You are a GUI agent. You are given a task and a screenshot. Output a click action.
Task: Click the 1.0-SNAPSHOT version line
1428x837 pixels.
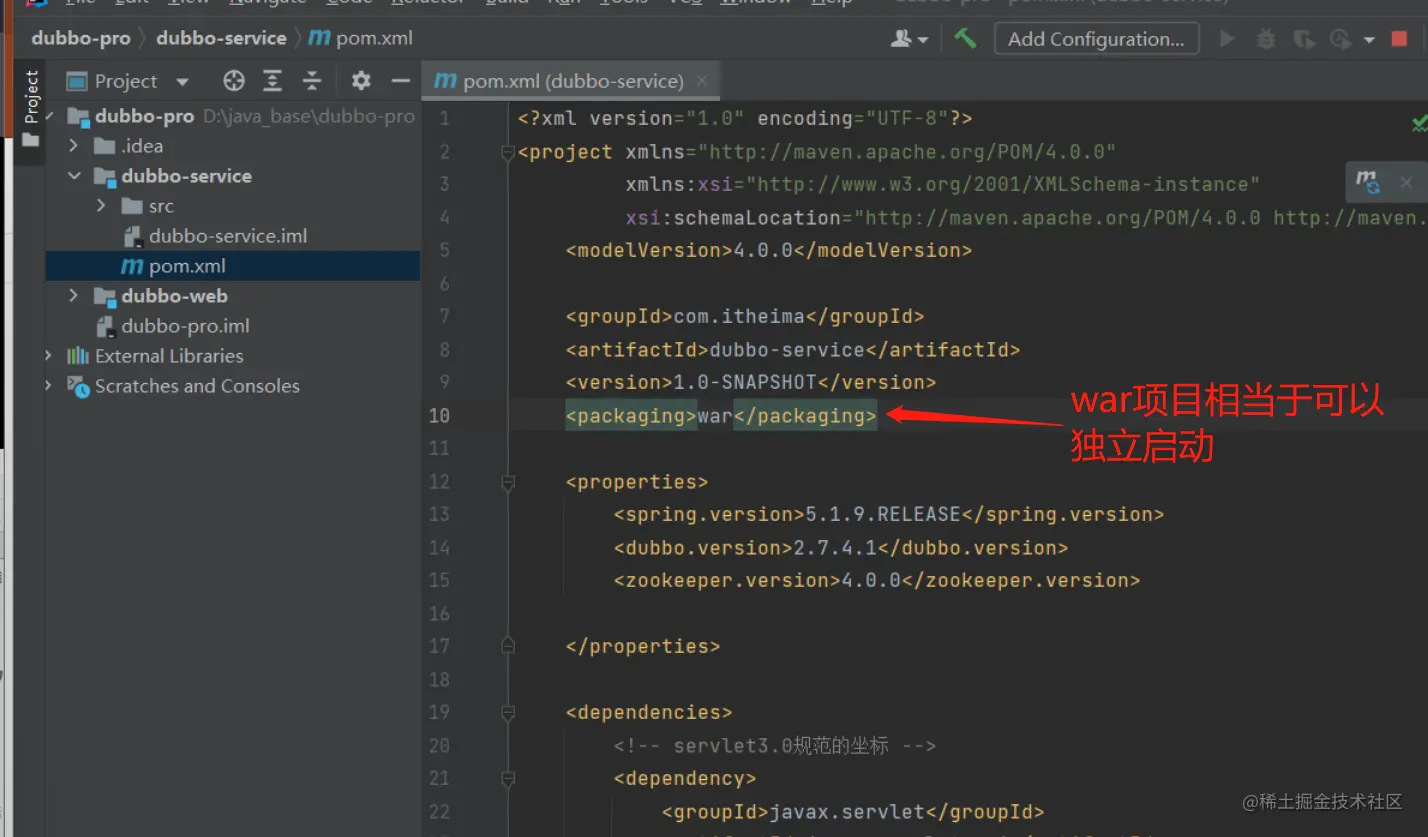(x=751, y=382)
